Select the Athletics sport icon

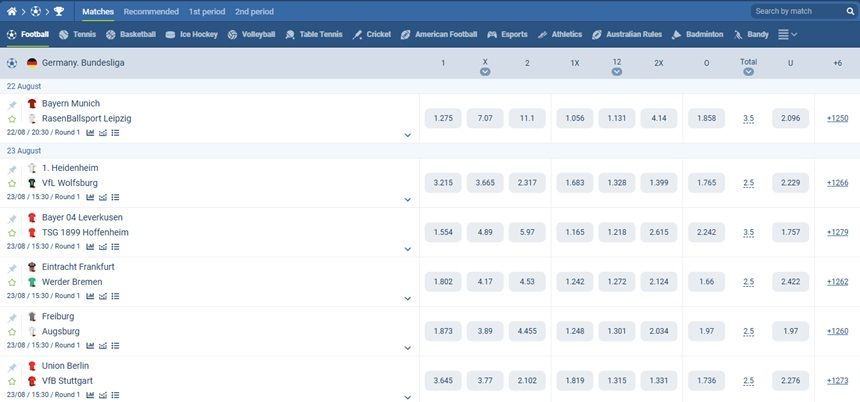point(542,35)
